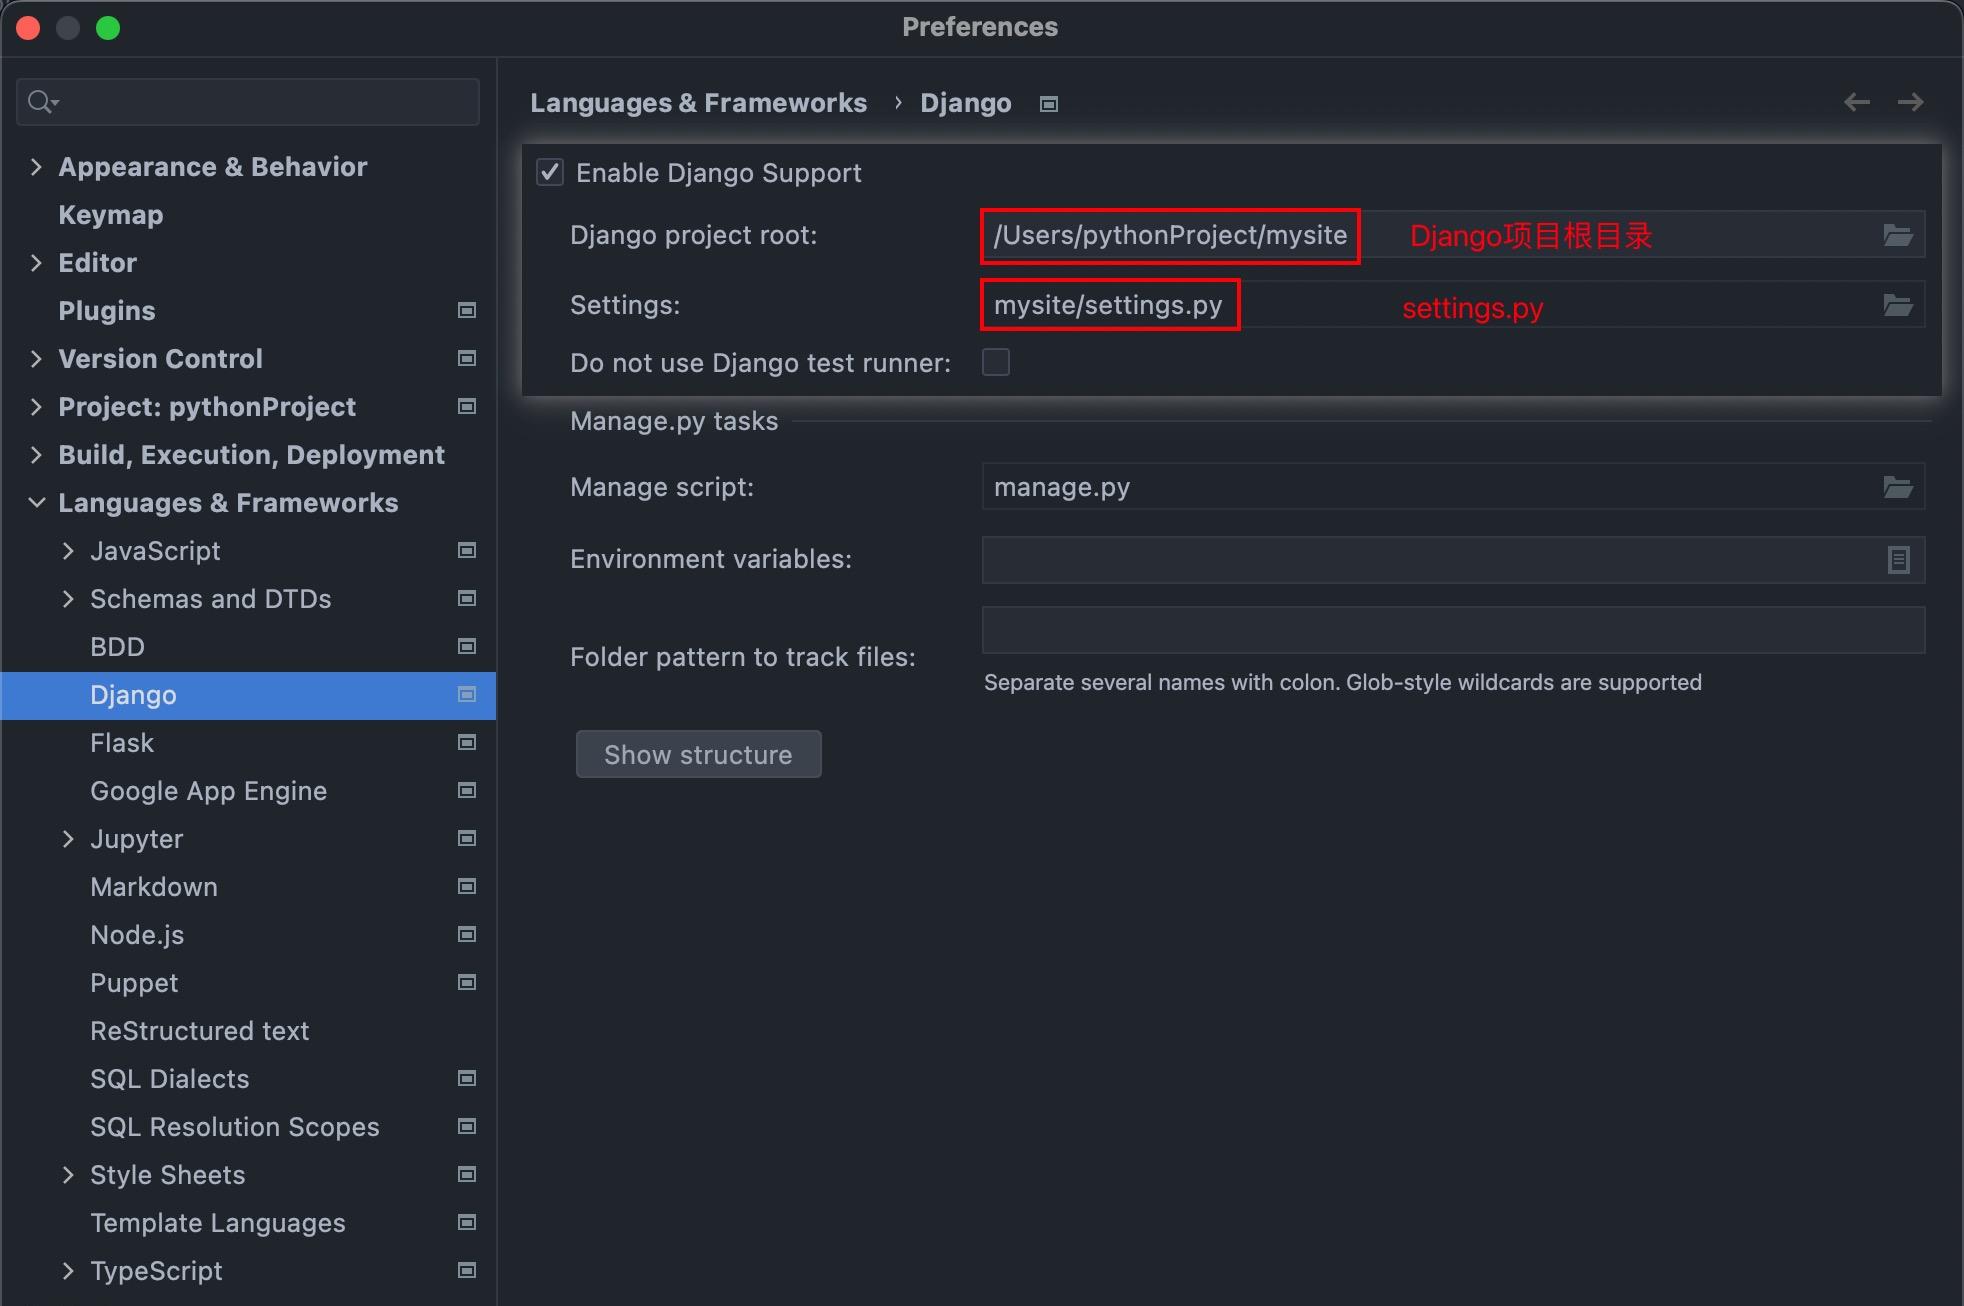The image size is (1964, 1306).
Task: Click the project-level icon next to TypeScript
Action: (466, 1270)
